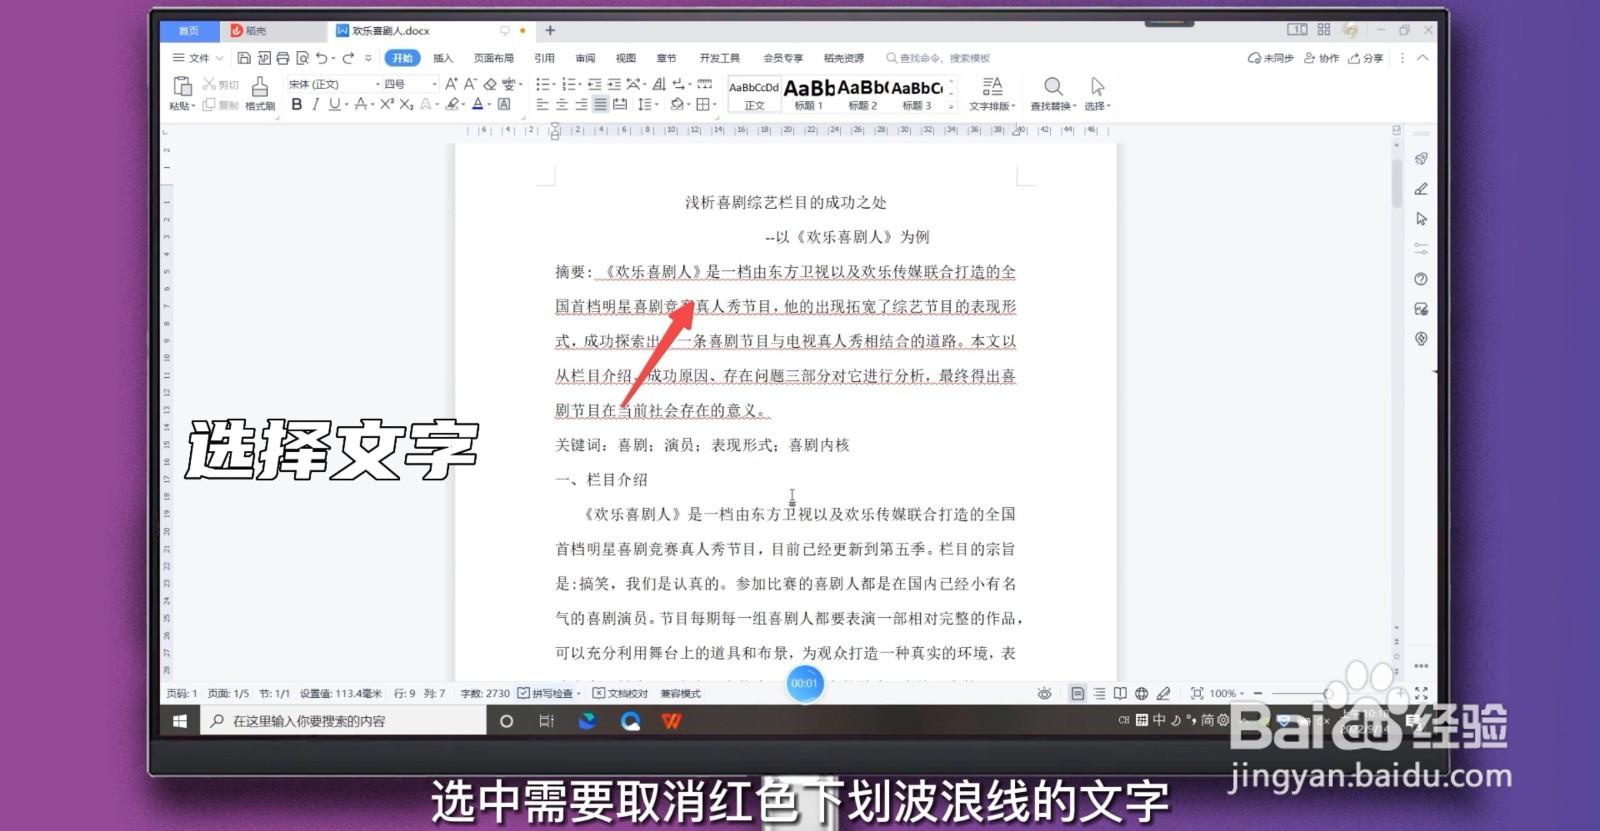Expand line spacing dropdown

654,105
